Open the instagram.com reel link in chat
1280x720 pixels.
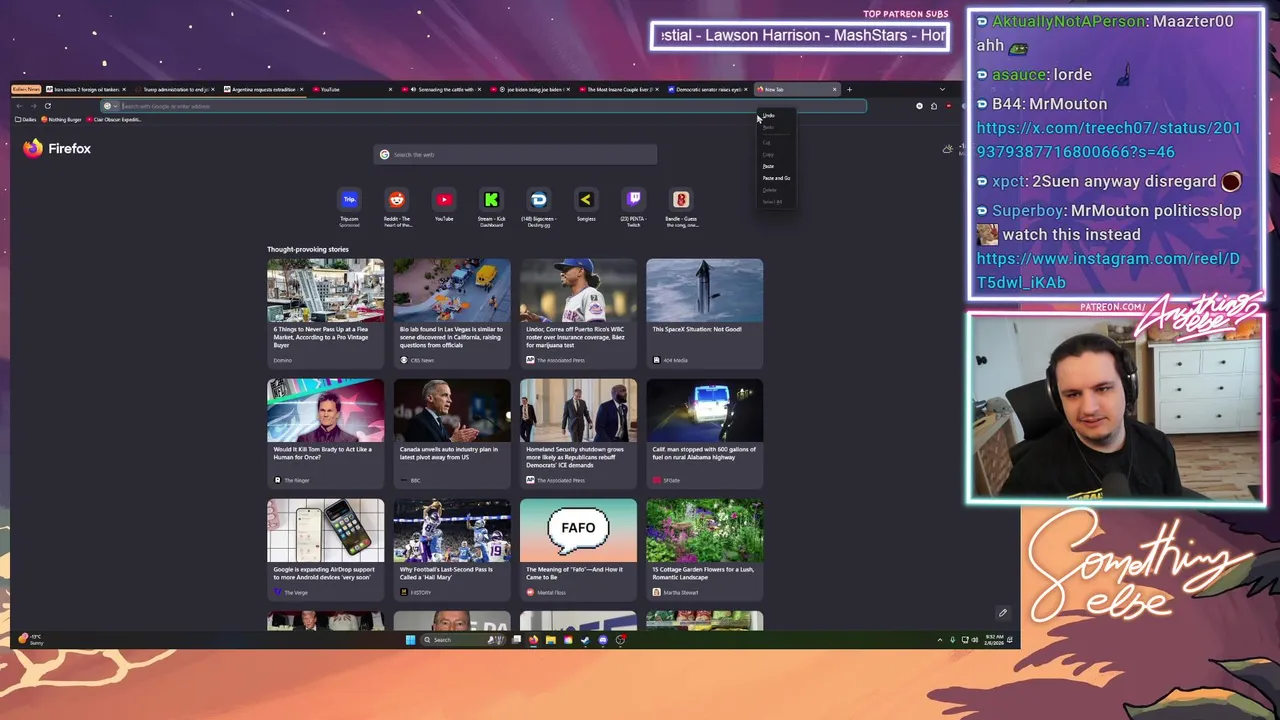[x=1108, y=270]
